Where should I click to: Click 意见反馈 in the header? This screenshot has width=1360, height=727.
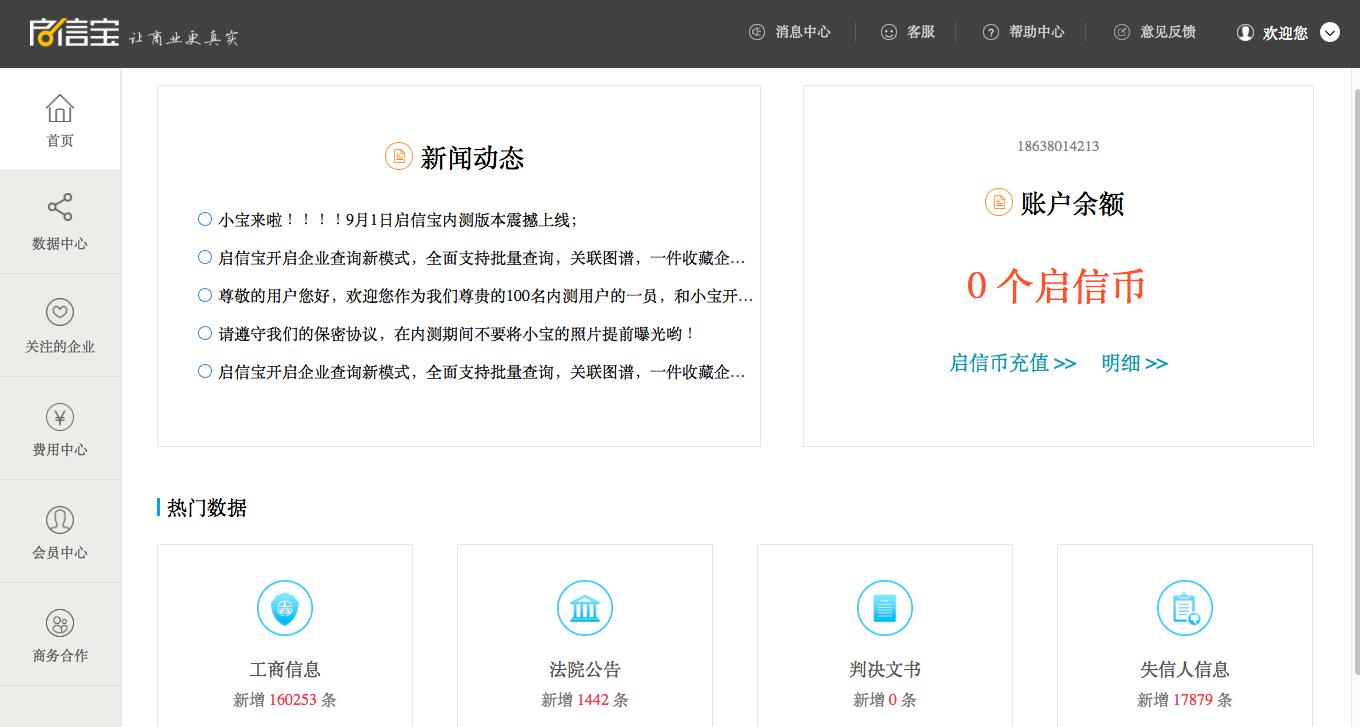click(x=1155, y=32)
